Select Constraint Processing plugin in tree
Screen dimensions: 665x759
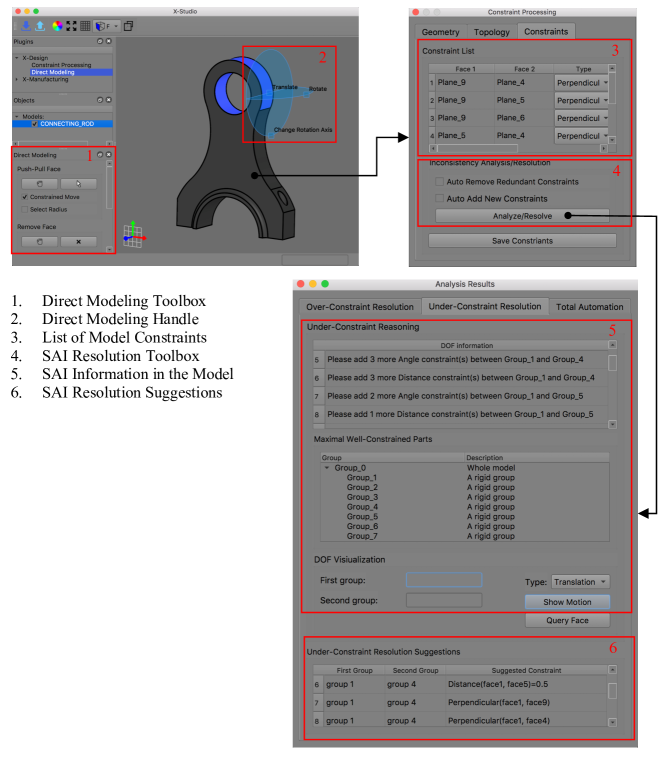click(x=61, y=65)
